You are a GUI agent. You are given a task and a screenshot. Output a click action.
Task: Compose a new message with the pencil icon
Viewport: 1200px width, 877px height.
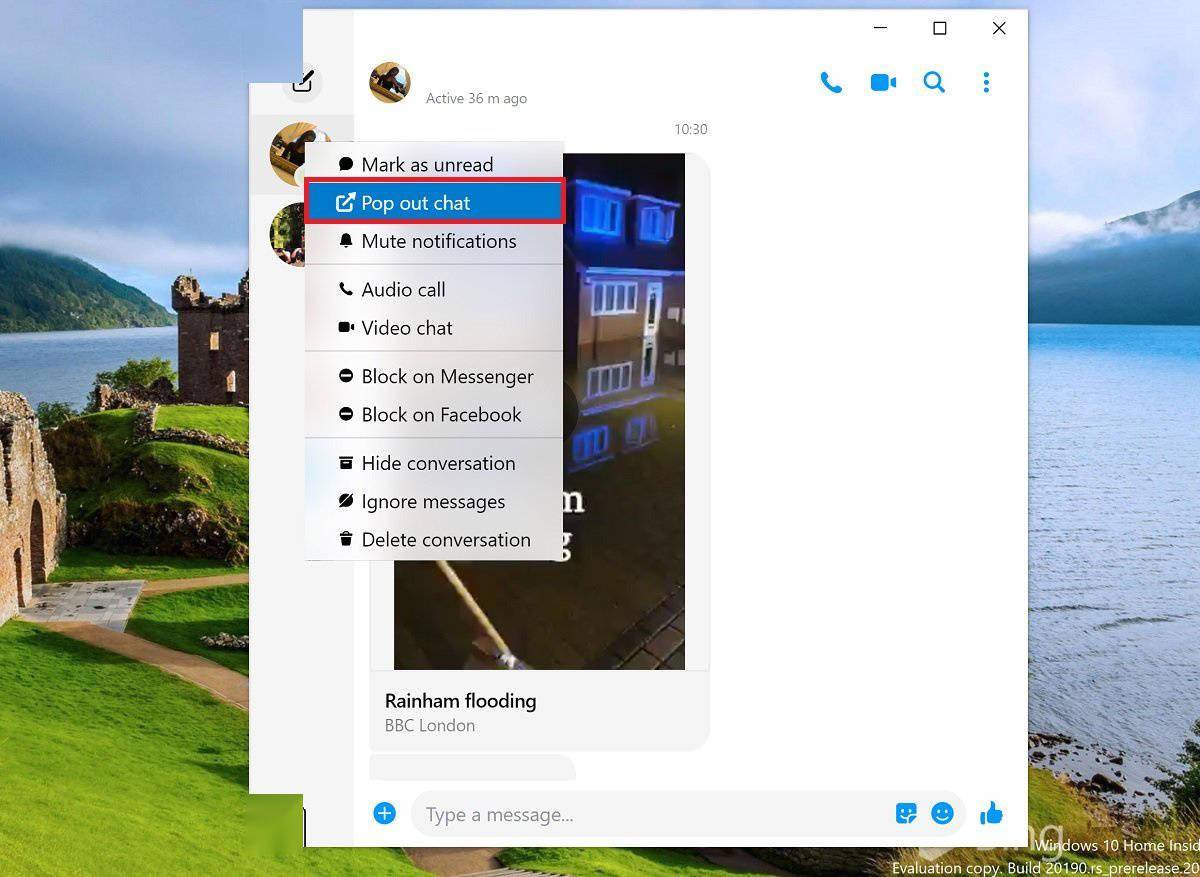[302, 82]
